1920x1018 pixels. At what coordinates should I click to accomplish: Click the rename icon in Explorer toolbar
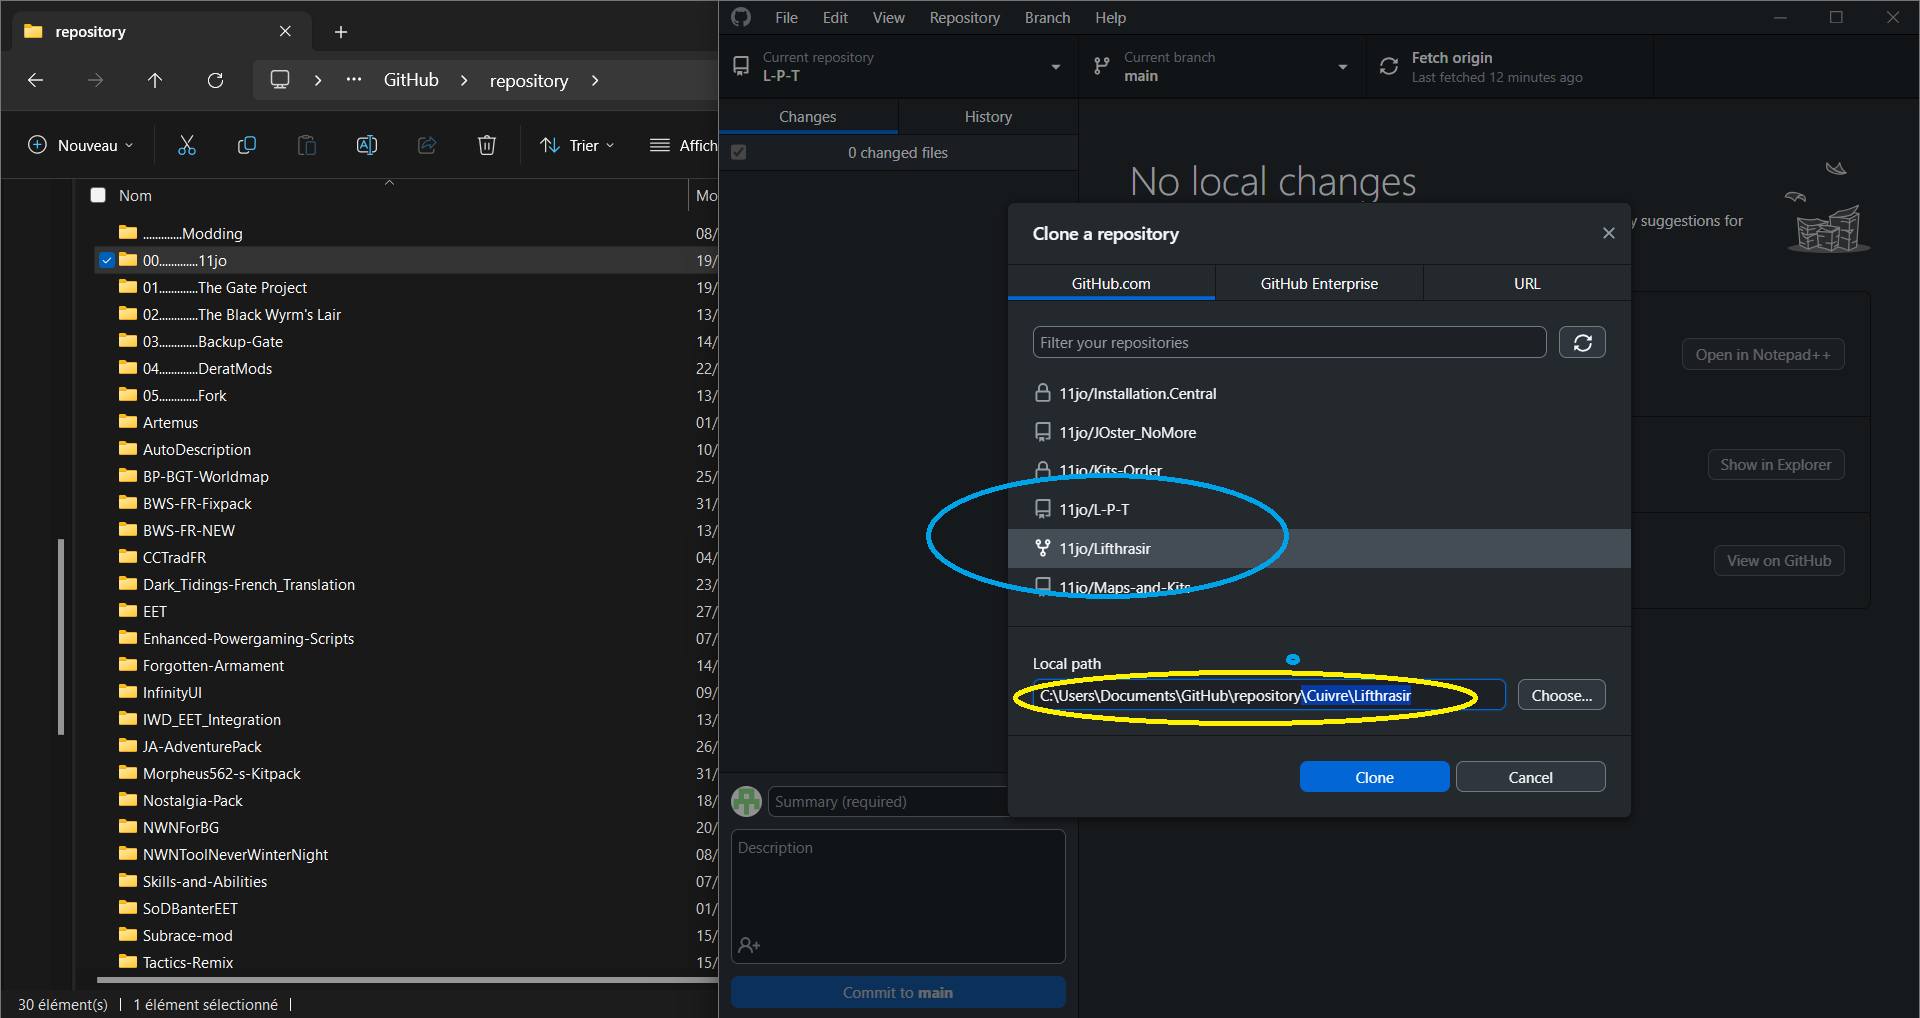point(367,145)
